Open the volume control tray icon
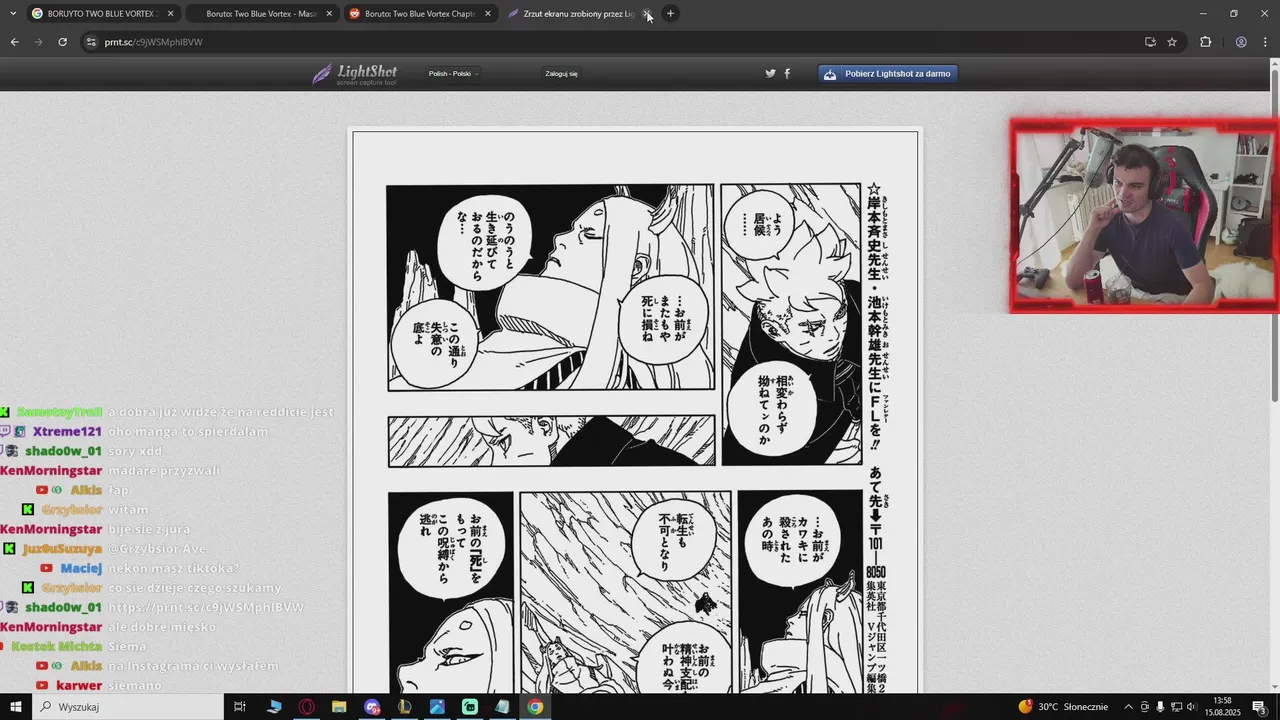The image size is (1280, 720). tap(1192, 707)
